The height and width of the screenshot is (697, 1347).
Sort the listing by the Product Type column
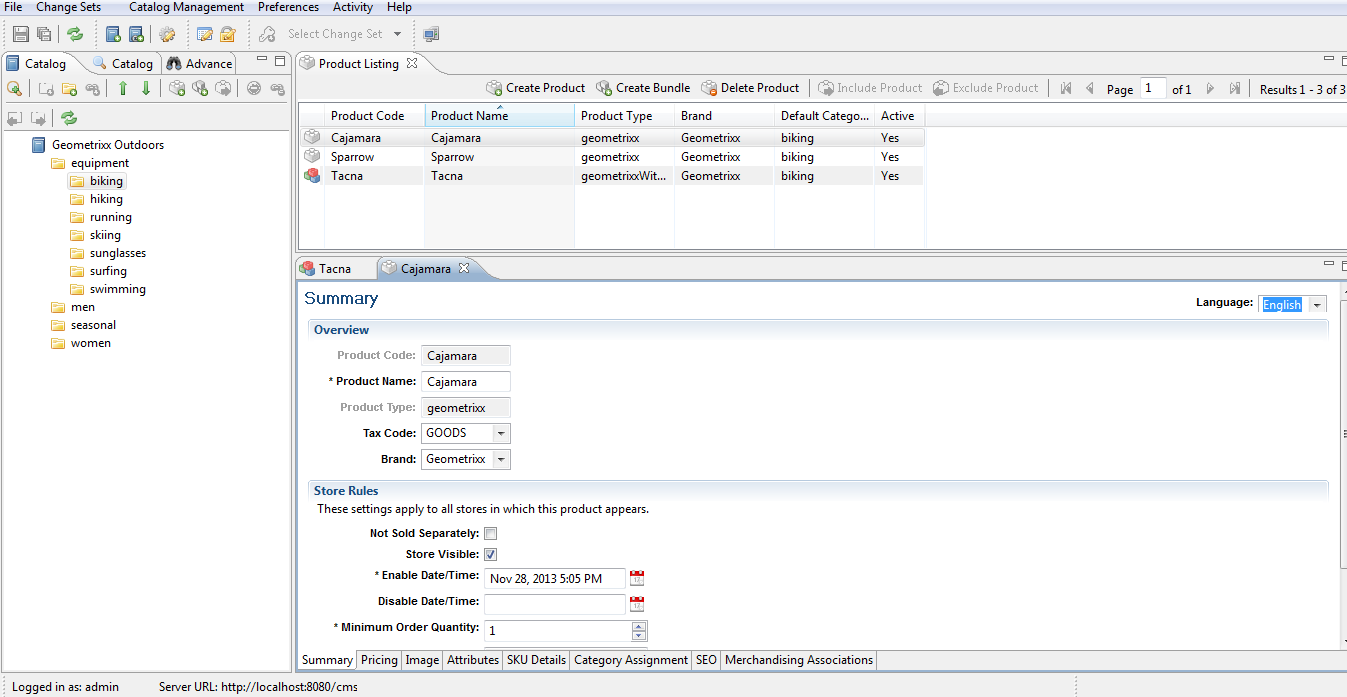(625, 116)
